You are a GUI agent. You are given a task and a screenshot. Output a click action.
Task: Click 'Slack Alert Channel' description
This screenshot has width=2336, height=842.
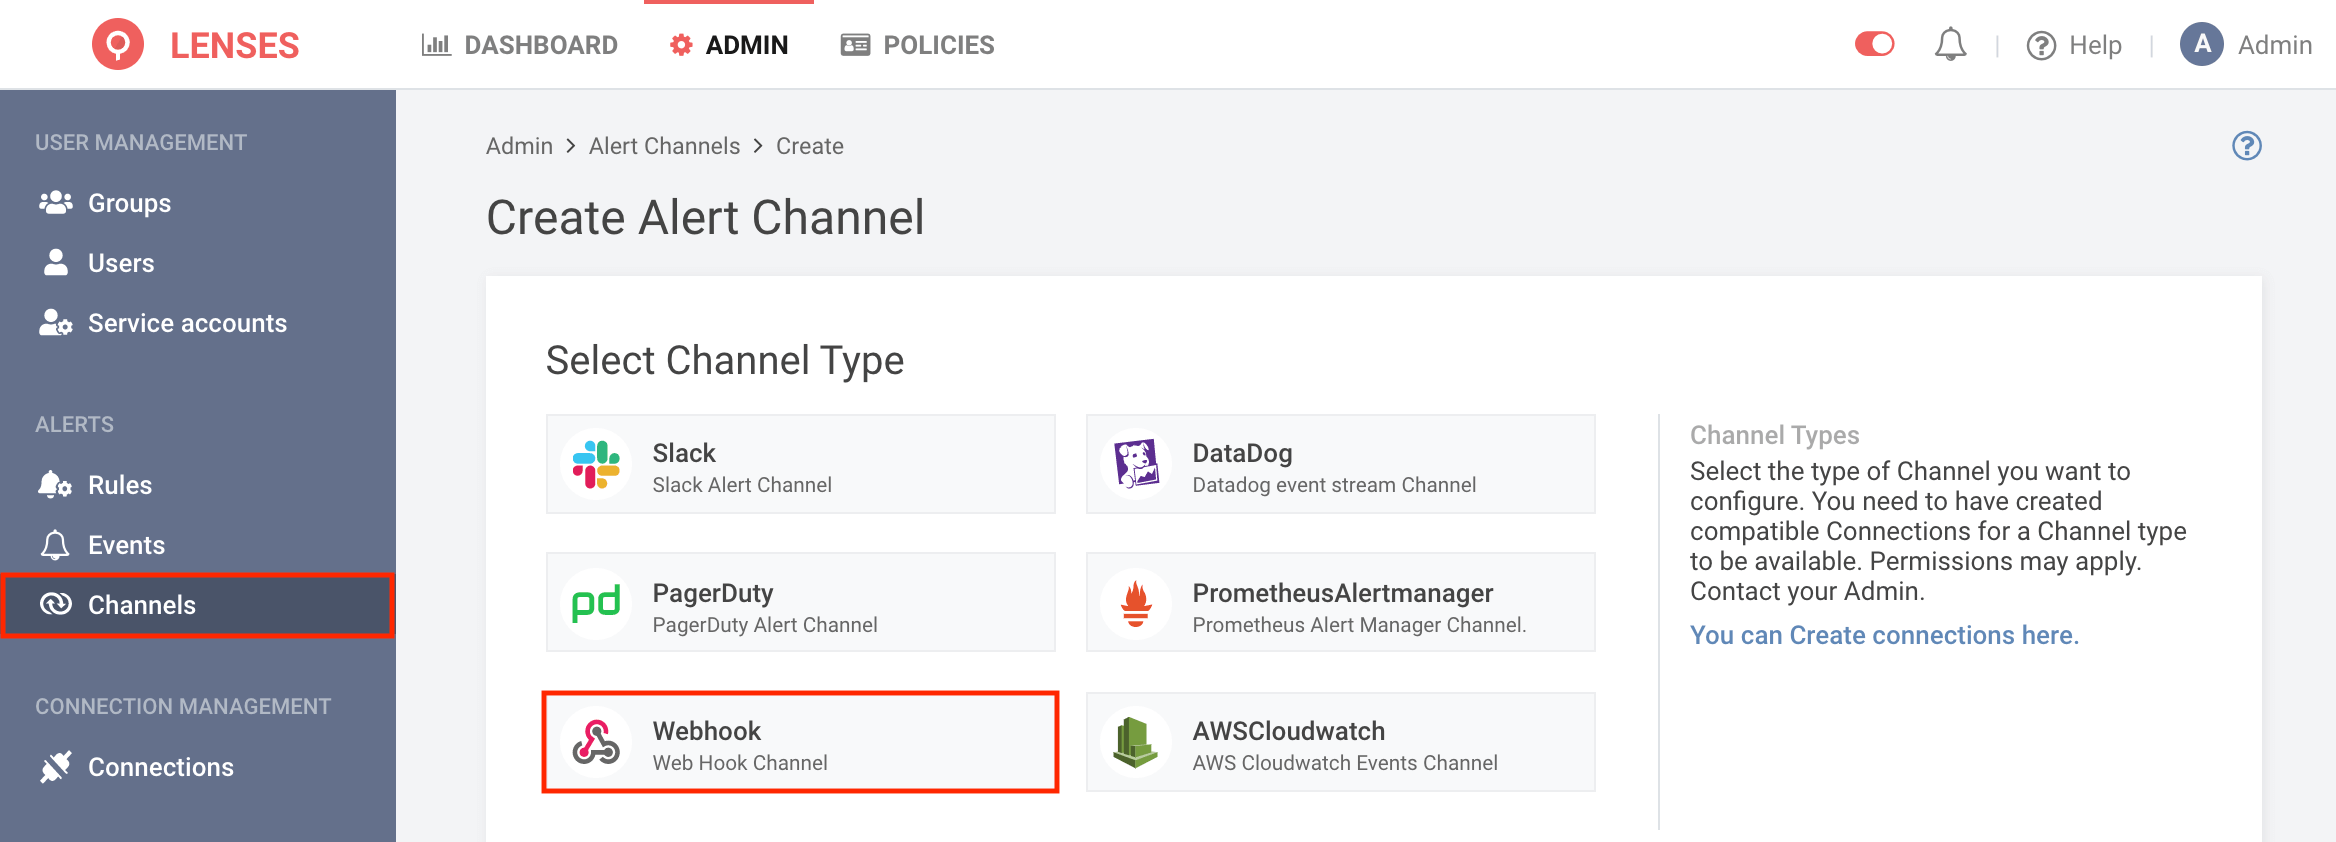(x=742, y=485)
